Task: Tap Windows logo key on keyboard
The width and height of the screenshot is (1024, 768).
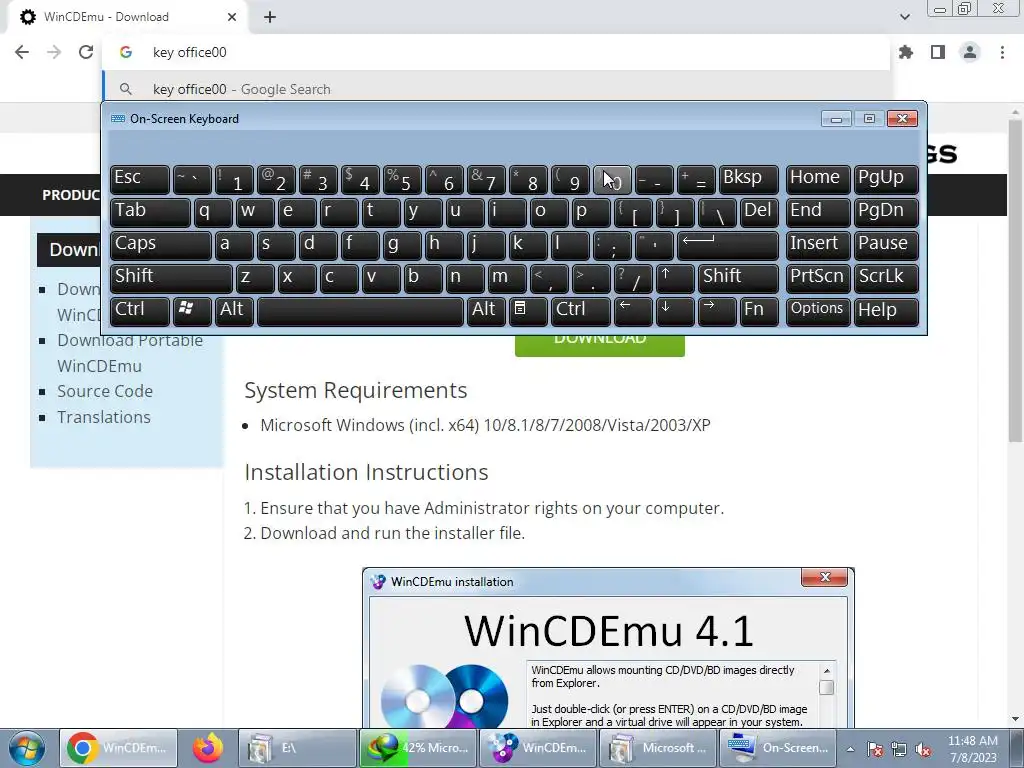Action: coord(192,310)
